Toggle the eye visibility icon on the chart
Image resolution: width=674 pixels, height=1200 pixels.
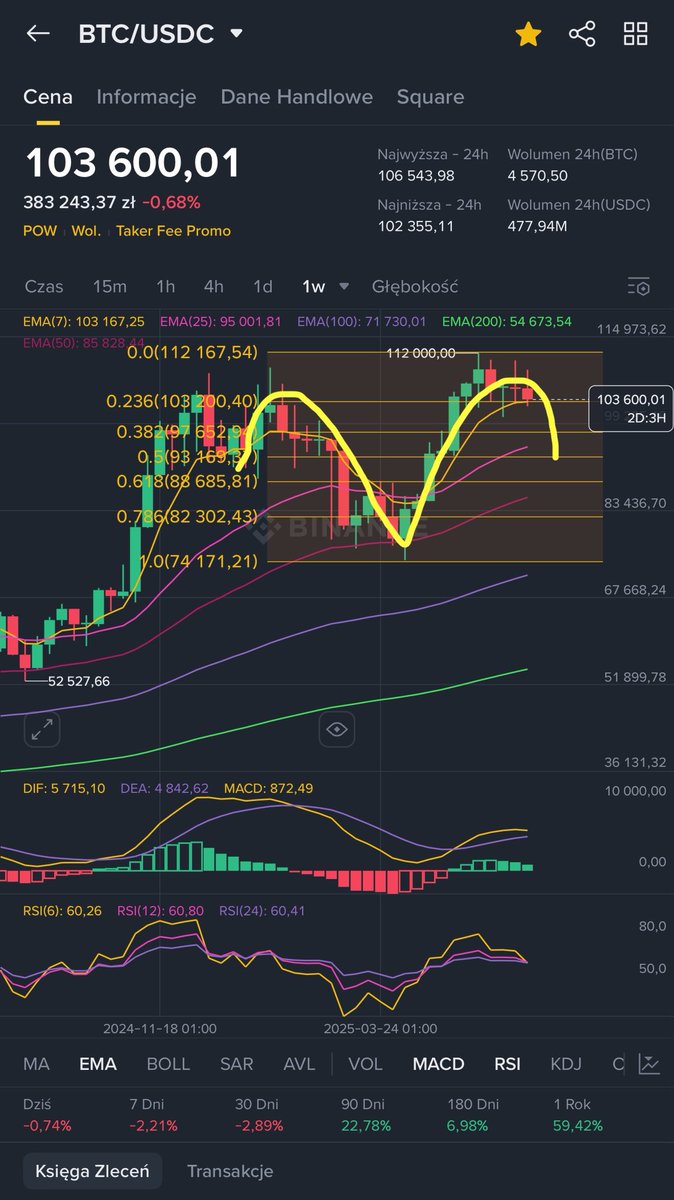[337, 730]
